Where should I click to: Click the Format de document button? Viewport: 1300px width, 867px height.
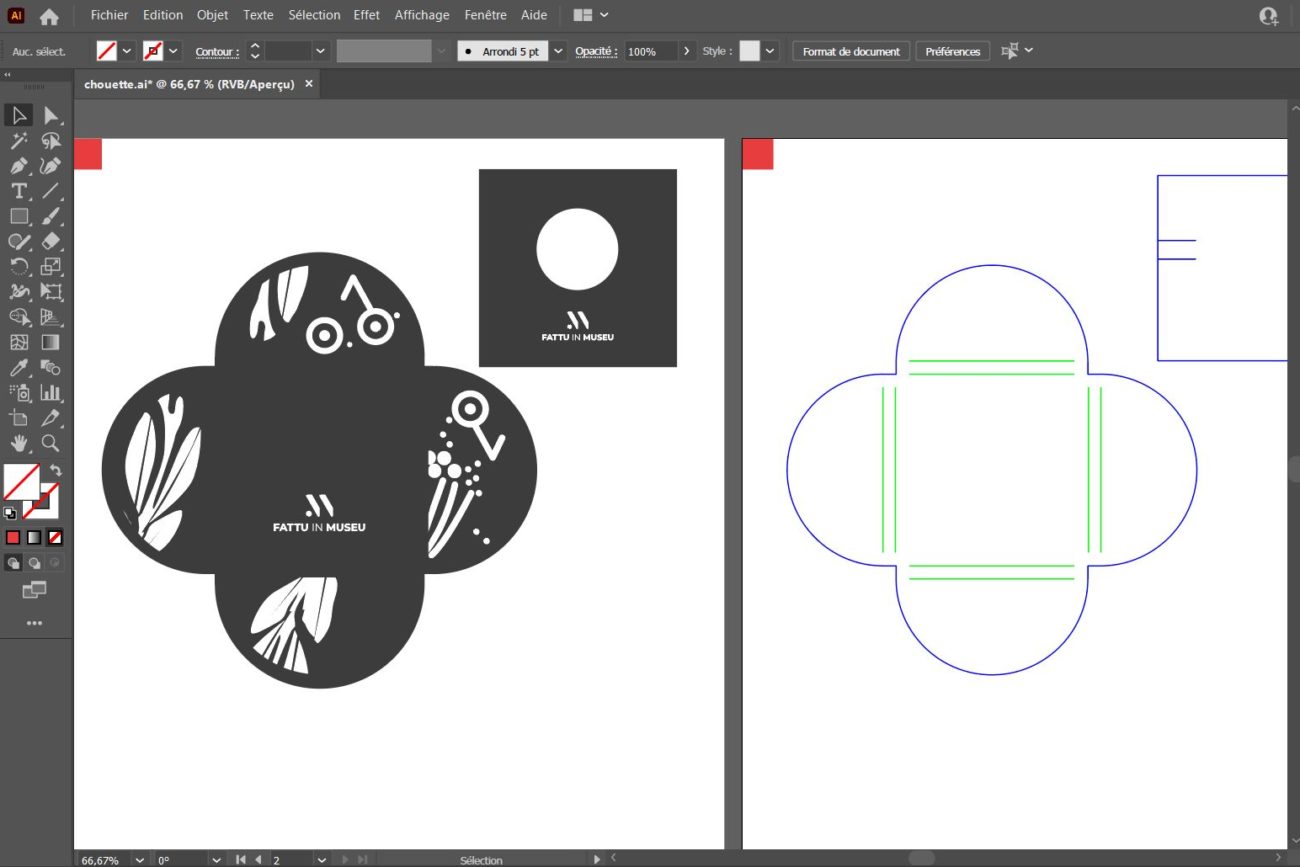tap(851, 51)
